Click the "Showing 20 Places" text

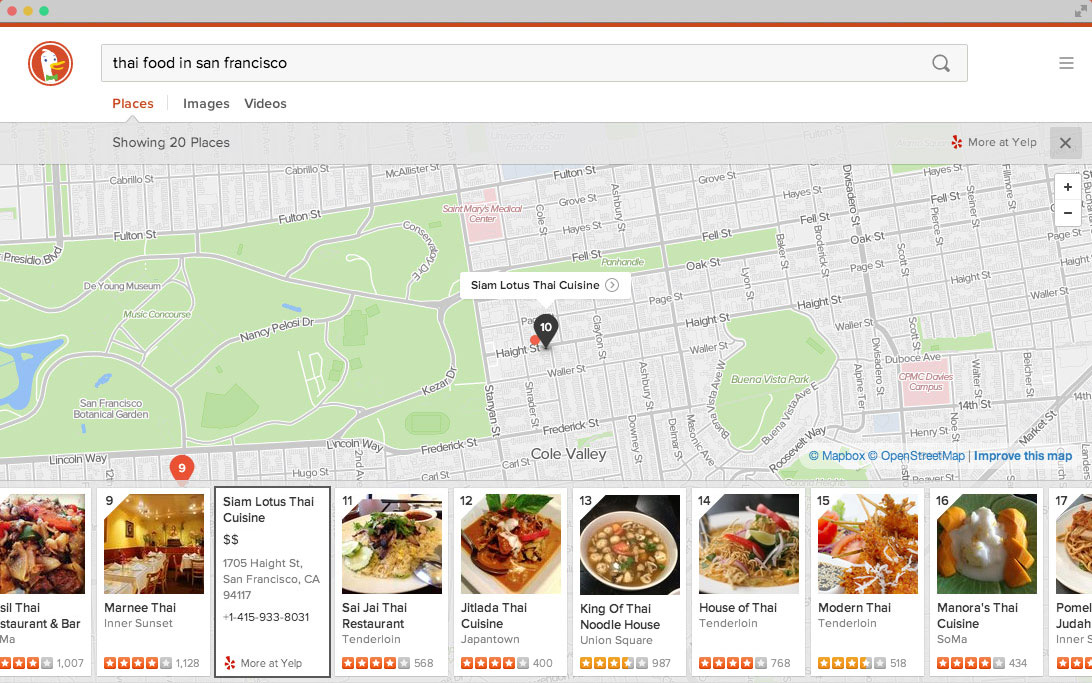pyautogui.click(x=171, y=142)
